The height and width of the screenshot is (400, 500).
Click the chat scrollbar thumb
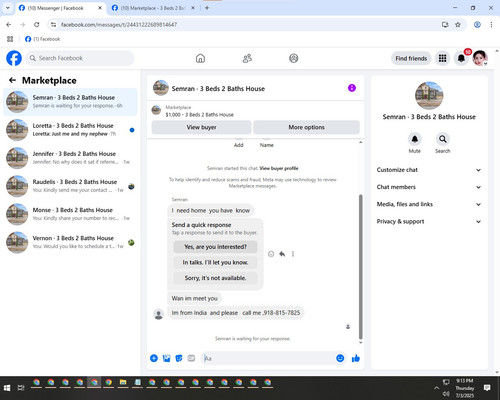pos(360,267)
